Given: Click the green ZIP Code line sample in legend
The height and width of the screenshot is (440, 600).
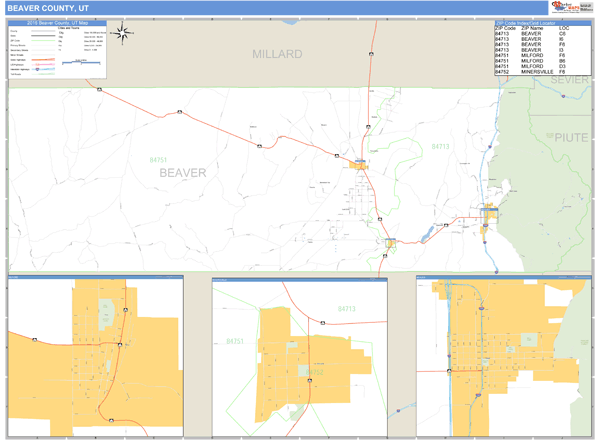Looking at the screenshot, I should tap(43, 41).
